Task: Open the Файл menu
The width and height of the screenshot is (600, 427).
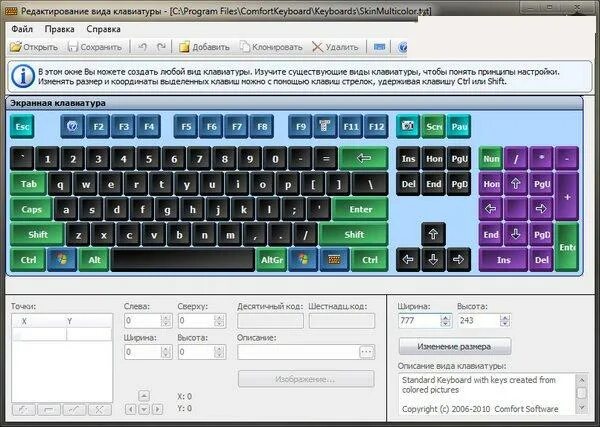Action: (x=22, y=29)
